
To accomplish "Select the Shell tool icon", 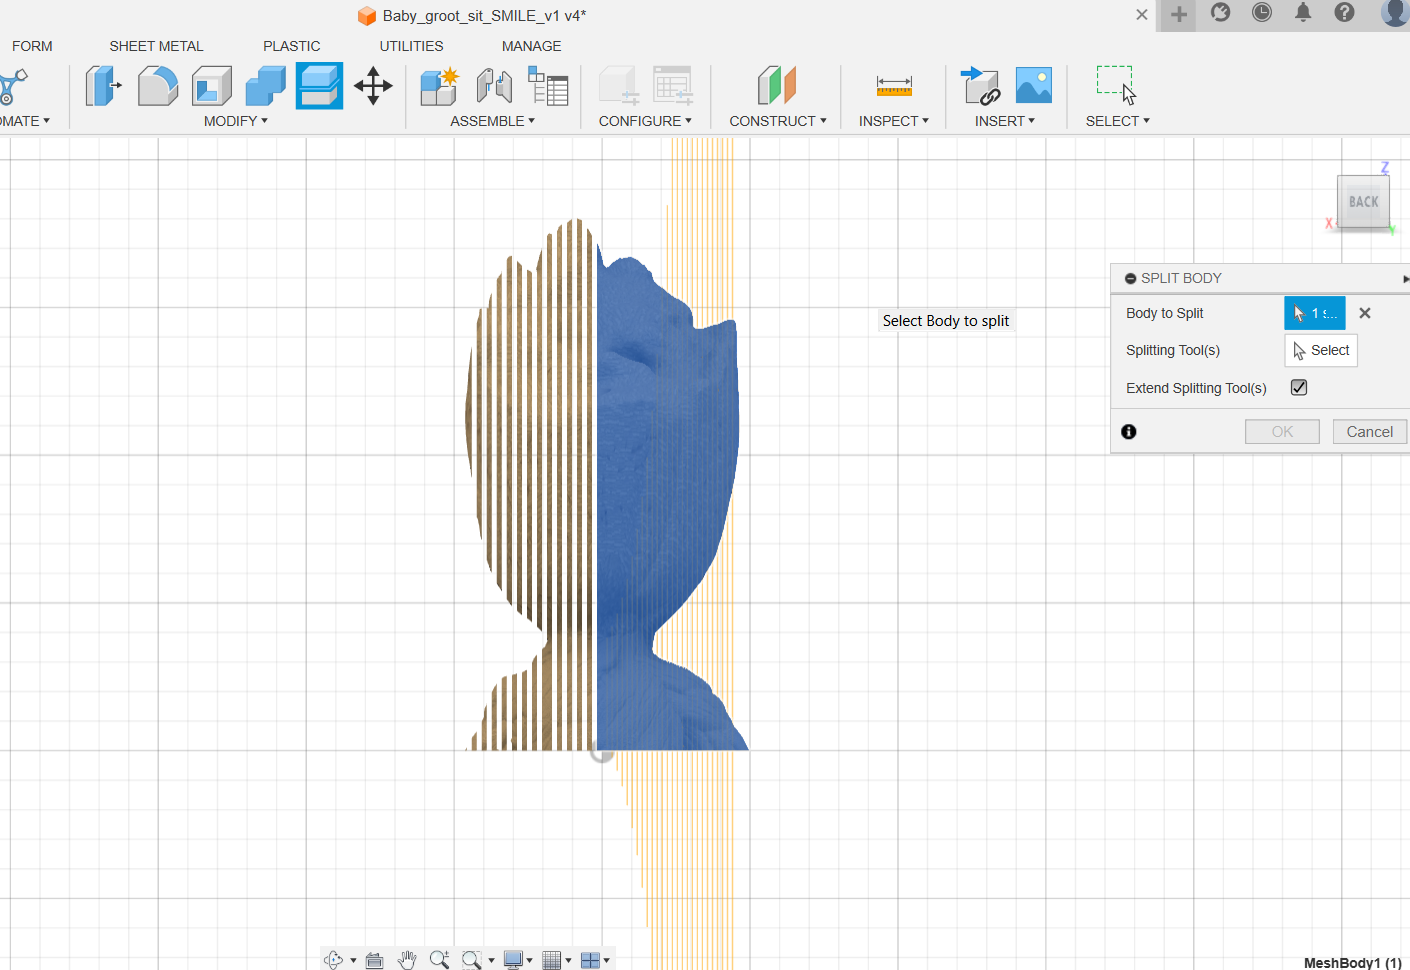I will [x=212, y=86].
